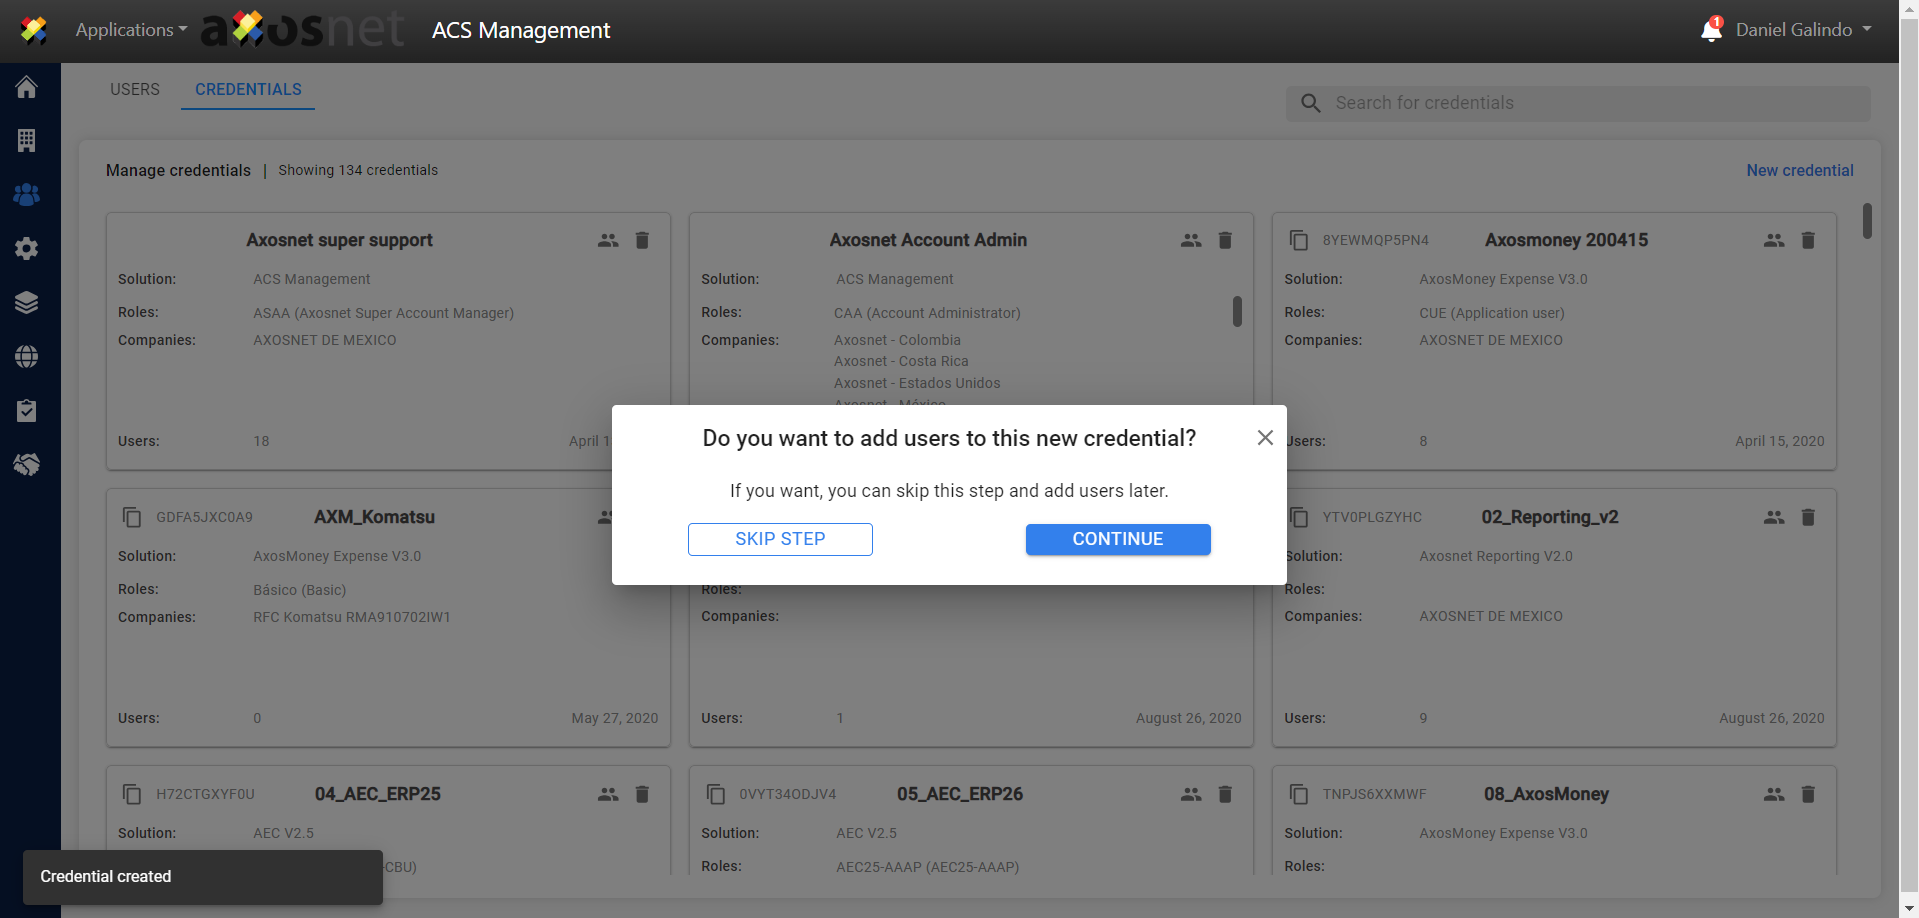1919x918 pixels.
Task: Click the CONTINUE button in dialog
Action: coord(1117,539)
